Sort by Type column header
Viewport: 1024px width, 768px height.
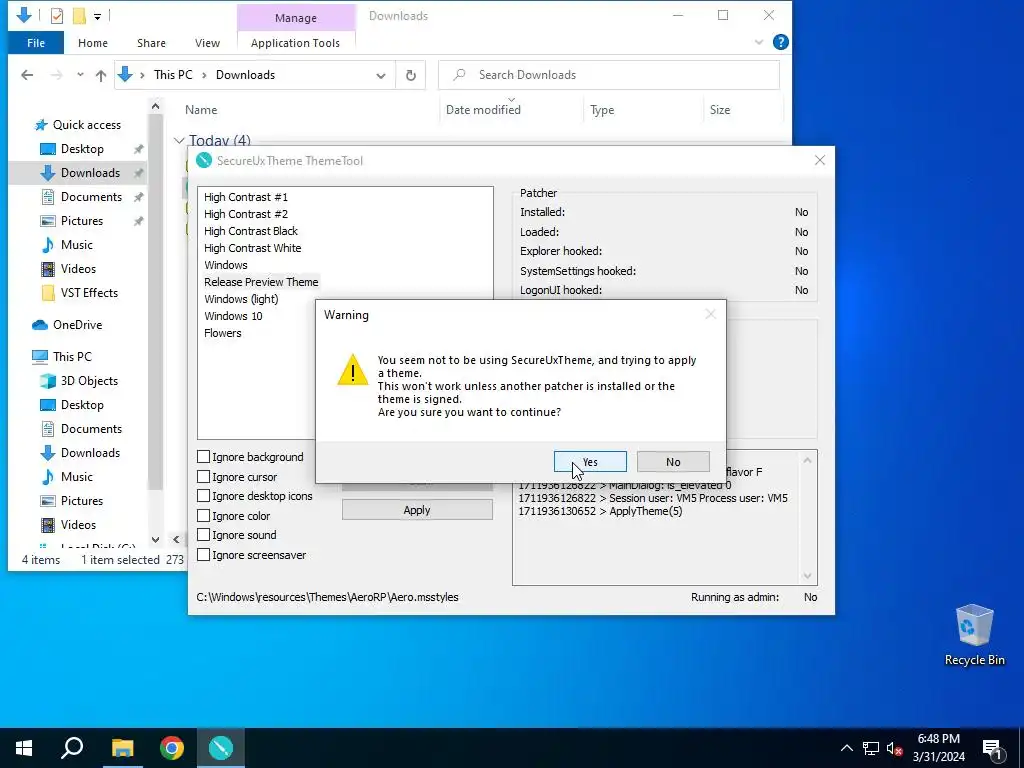click(x=601, y=110)
